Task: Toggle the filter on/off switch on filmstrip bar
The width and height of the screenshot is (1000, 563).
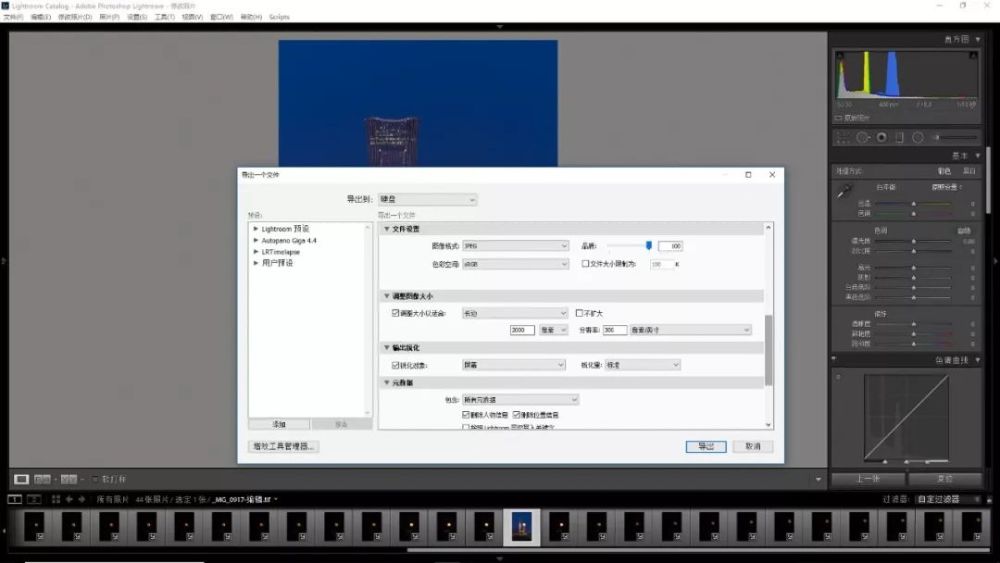Action: [989, 499]
